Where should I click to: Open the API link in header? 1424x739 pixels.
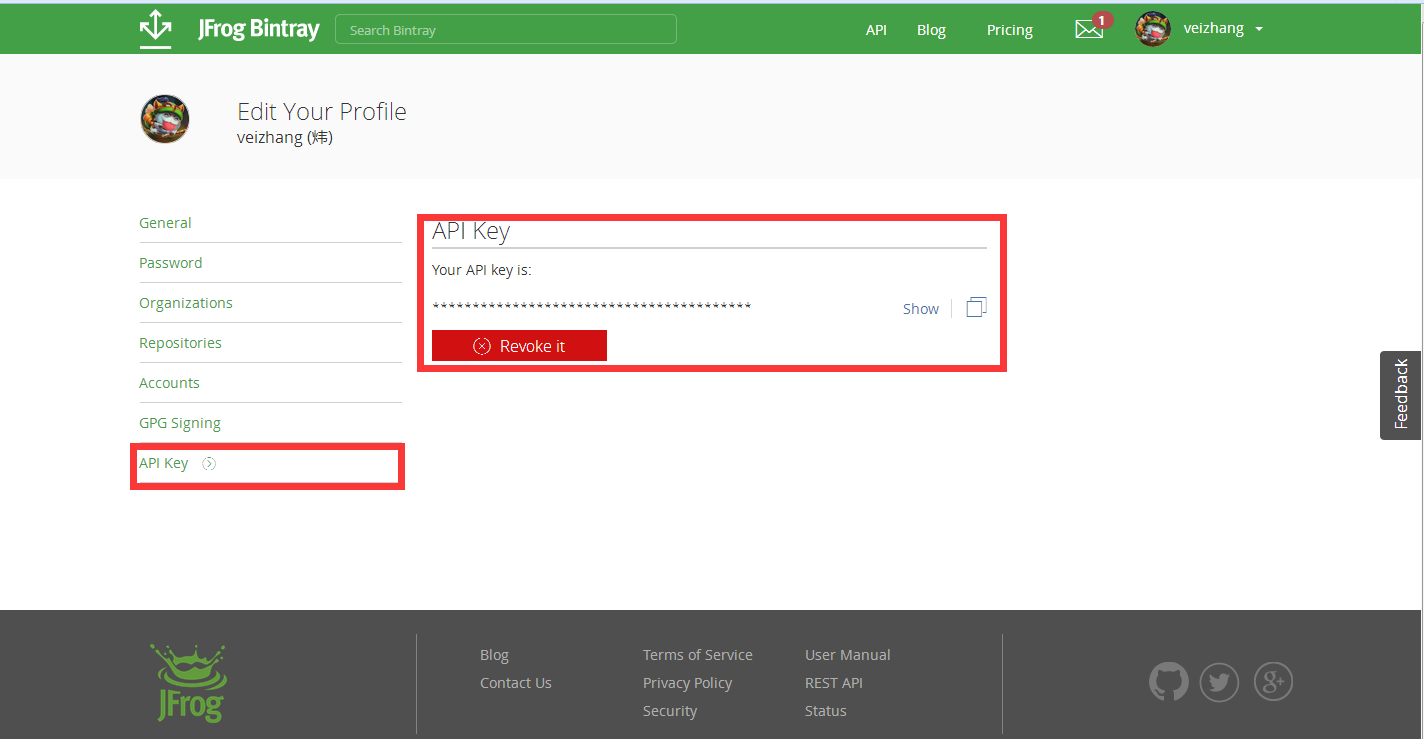(876, 30)
